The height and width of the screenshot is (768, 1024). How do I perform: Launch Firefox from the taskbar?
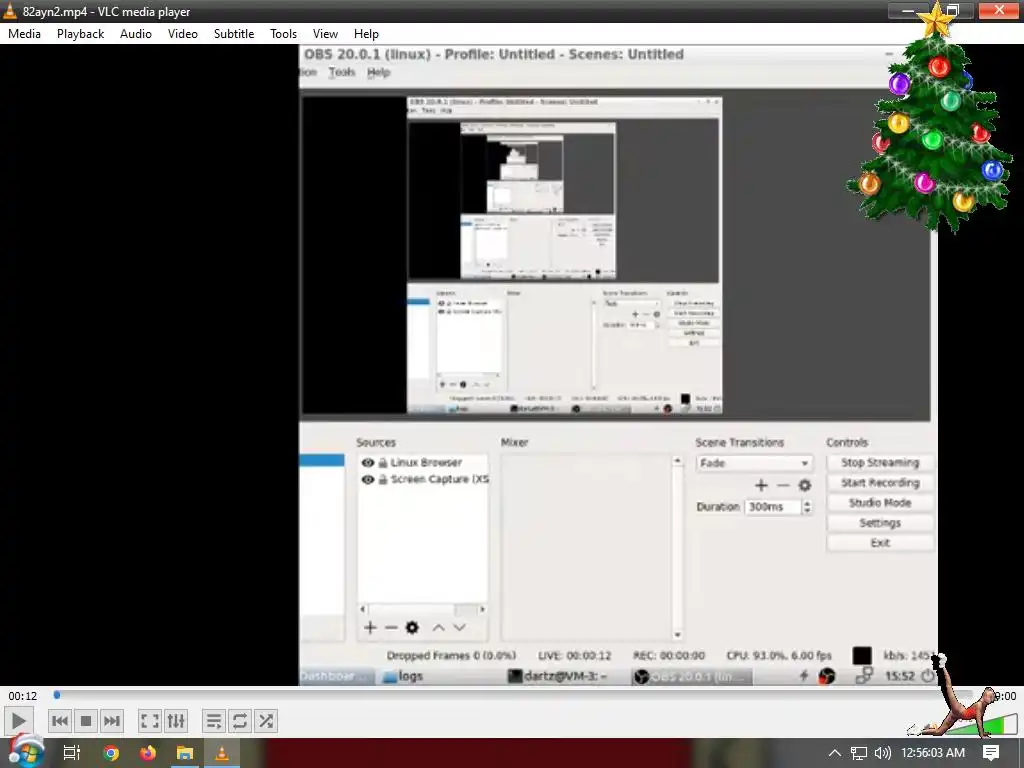point(148,753)
